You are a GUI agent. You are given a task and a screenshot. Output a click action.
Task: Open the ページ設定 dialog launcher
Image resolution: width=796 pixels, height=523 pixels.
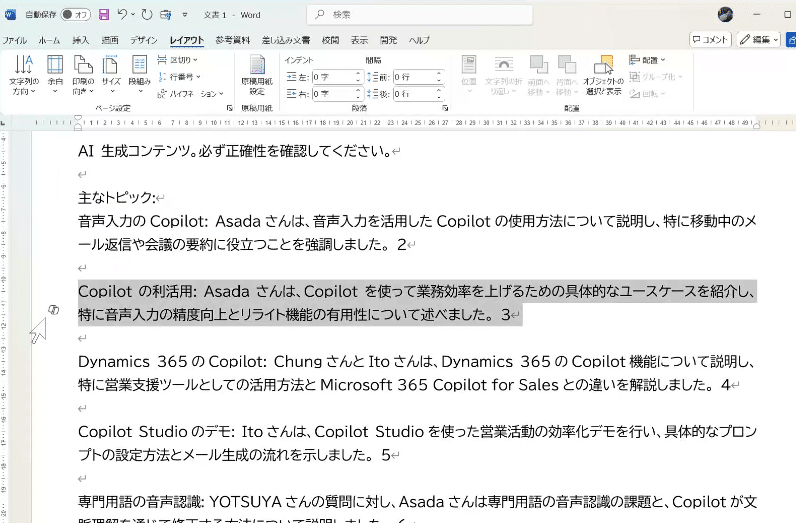point(229,108)
